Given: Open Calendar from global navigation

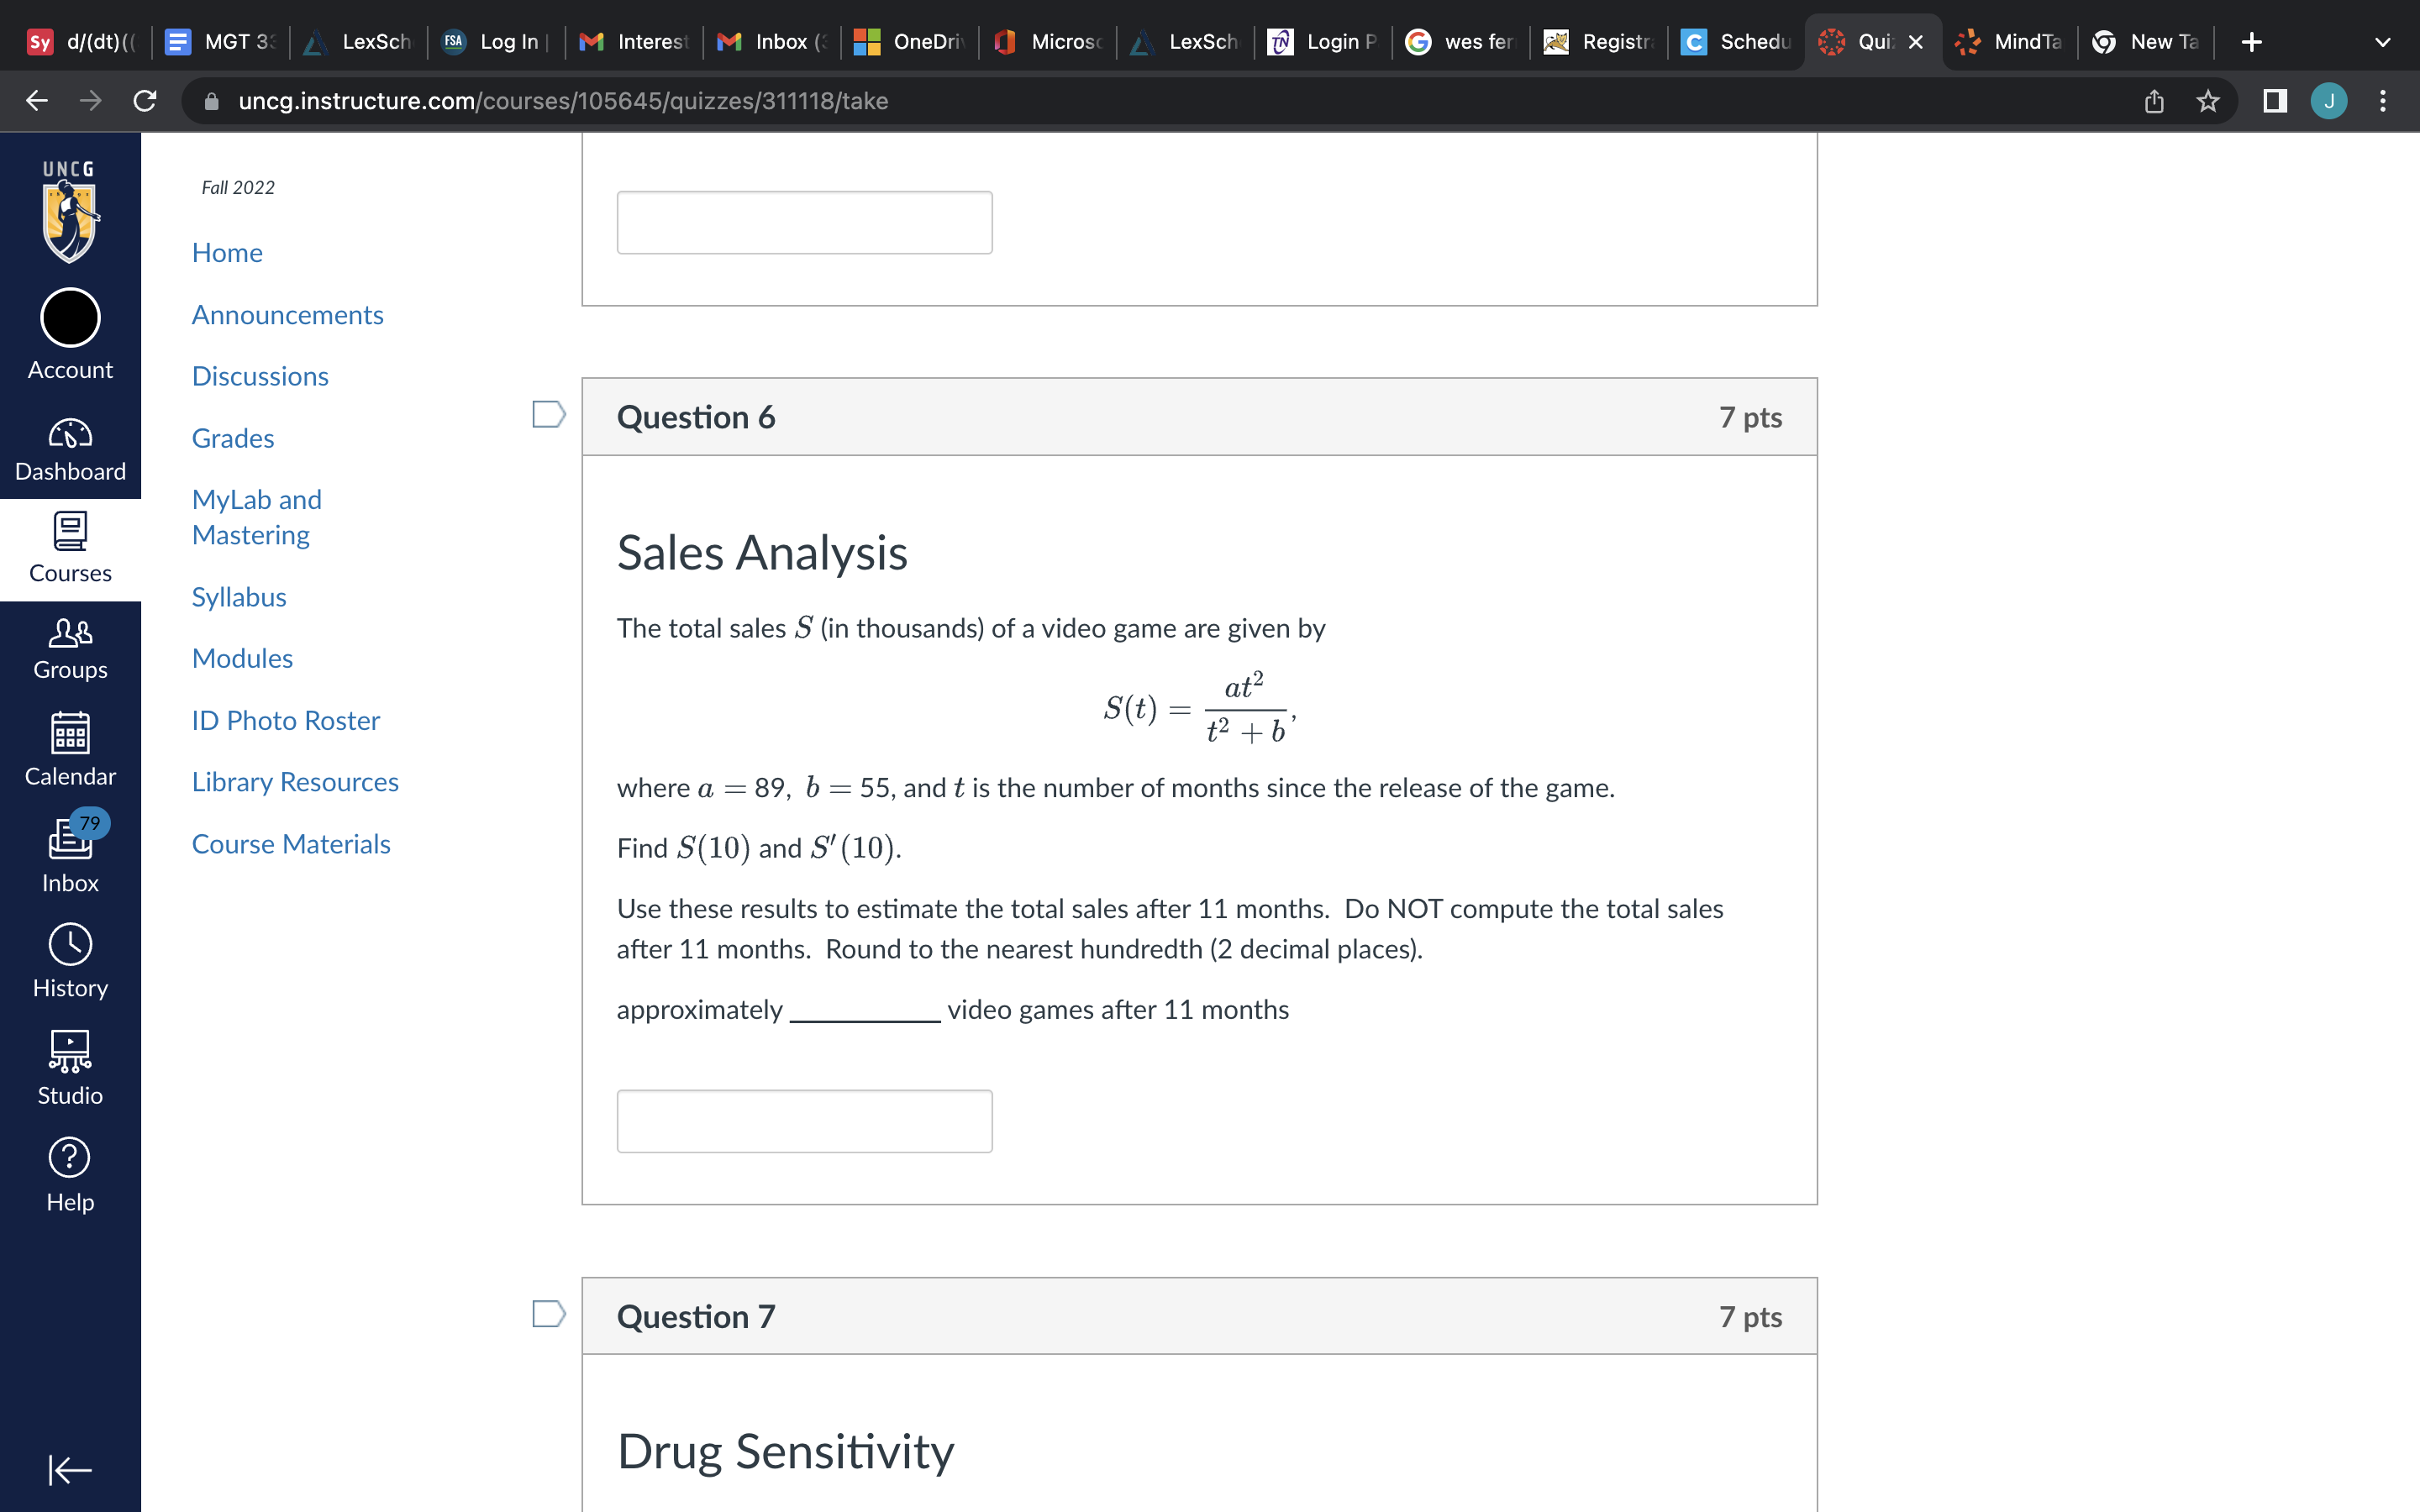Looking at the screenshot, I should coord(70,749).
